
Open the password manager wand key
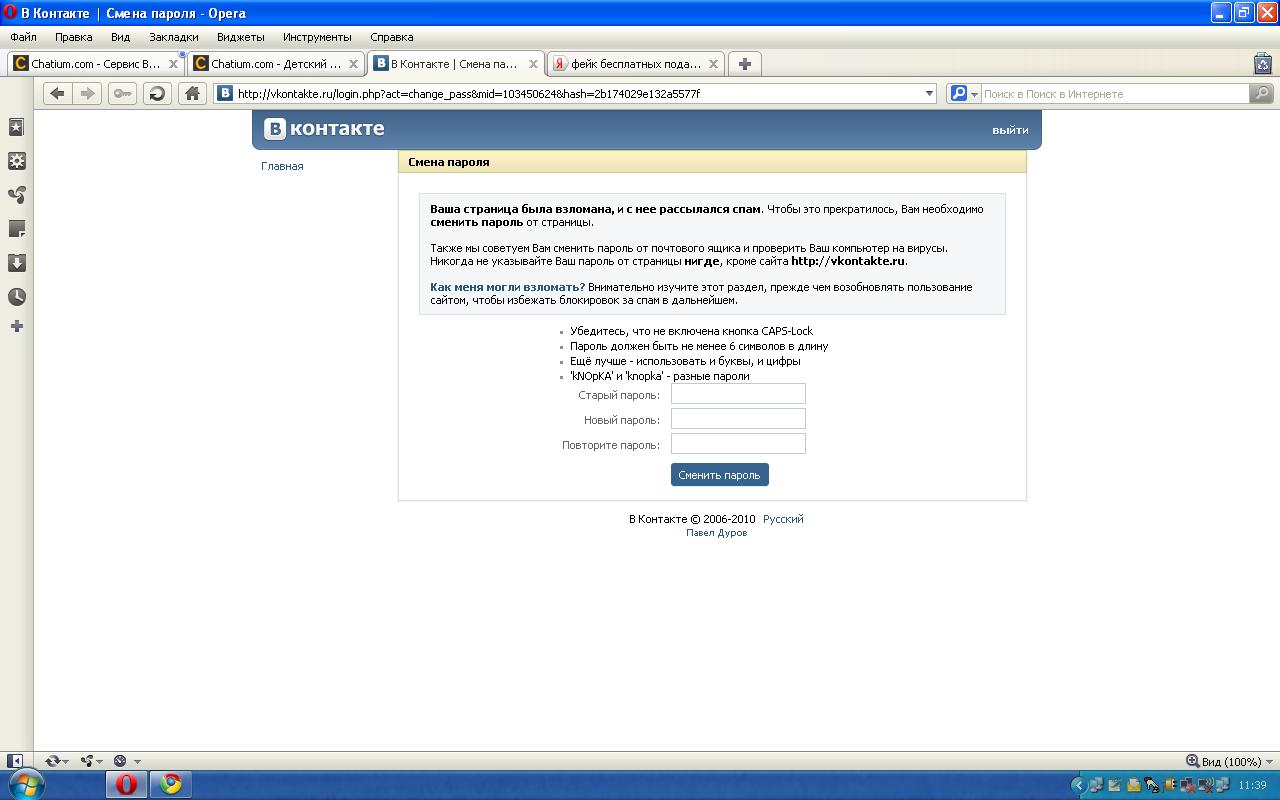(x=122, y=93)
